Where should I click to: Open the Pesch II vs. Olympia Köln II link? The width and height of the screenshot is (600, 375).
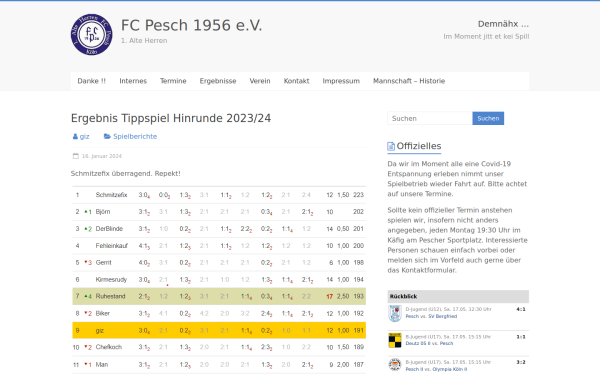(x=436, y=369)
